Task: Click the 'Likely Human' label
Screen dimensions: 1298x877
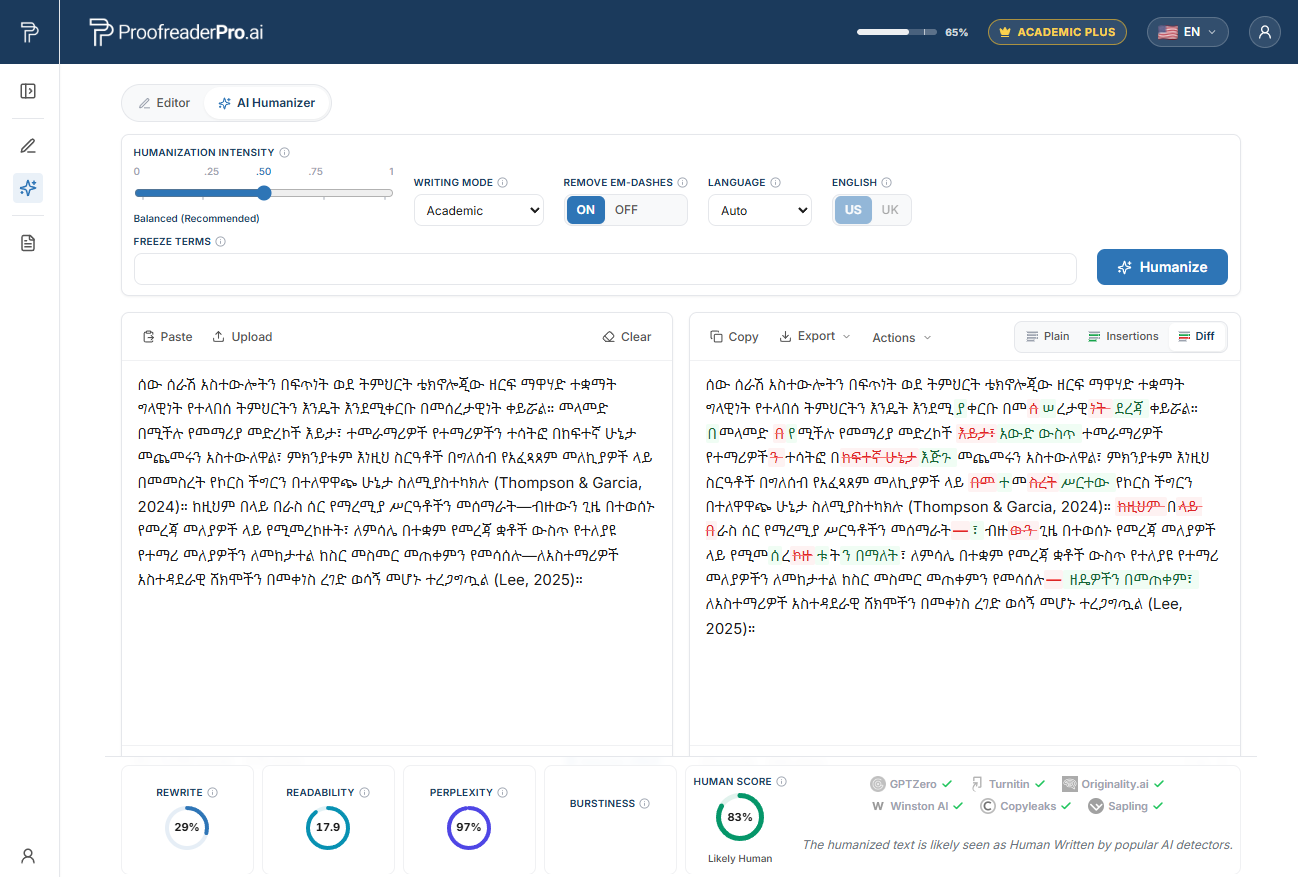Action: (x=740, y=858)
